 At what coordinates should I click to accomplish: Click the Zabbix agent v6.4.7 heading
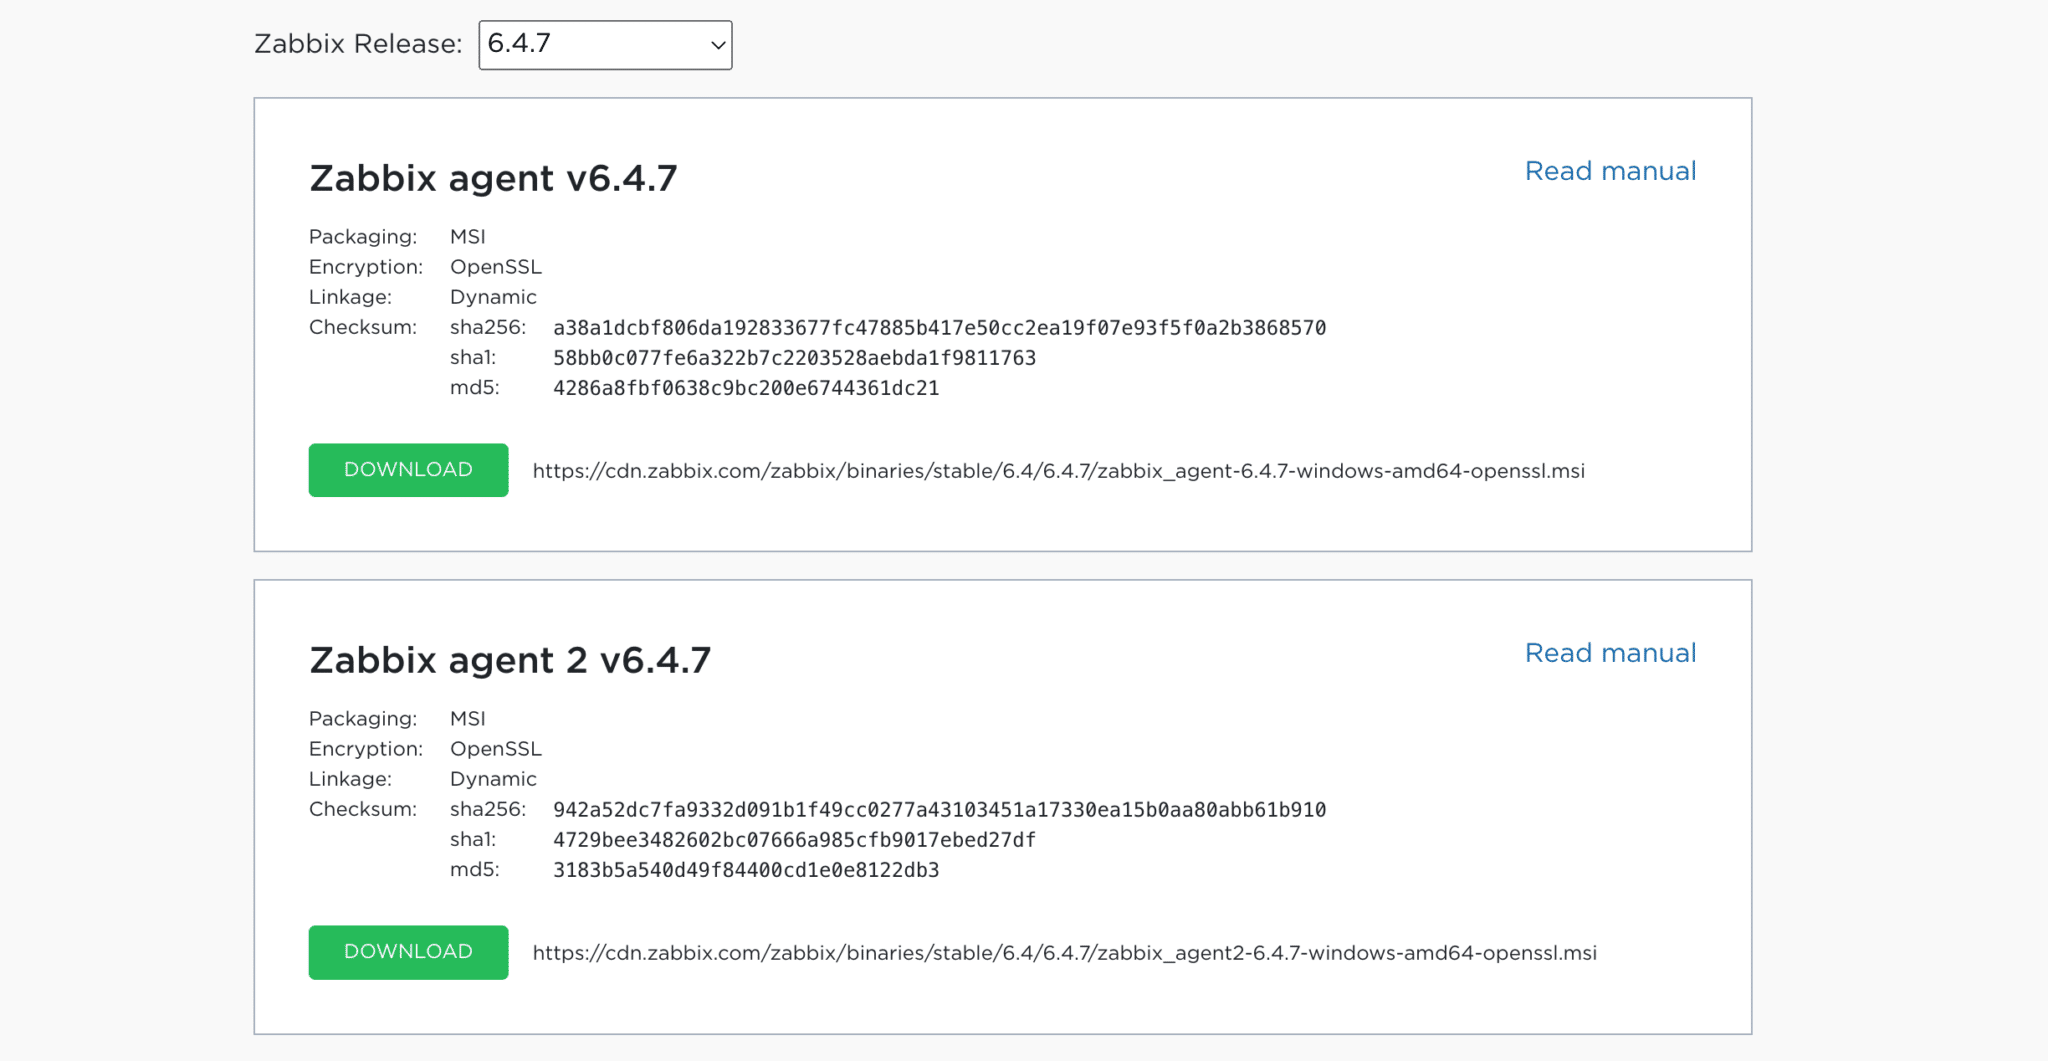click(492, 178)
